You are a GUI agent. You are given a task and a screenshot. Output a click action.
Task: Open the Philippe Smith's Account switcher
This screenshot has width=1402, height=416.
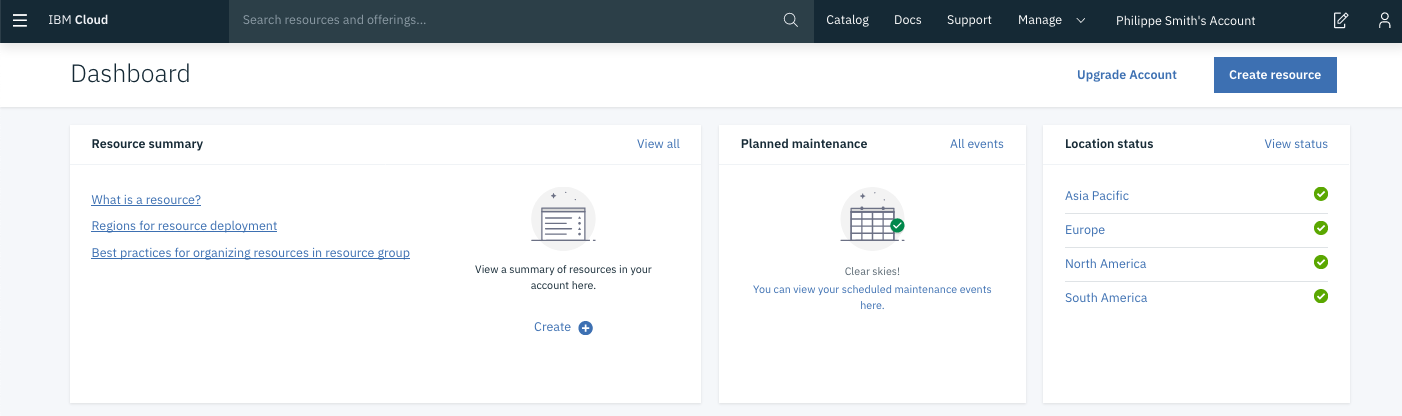pyautogui.click(x=1185, y=20)
